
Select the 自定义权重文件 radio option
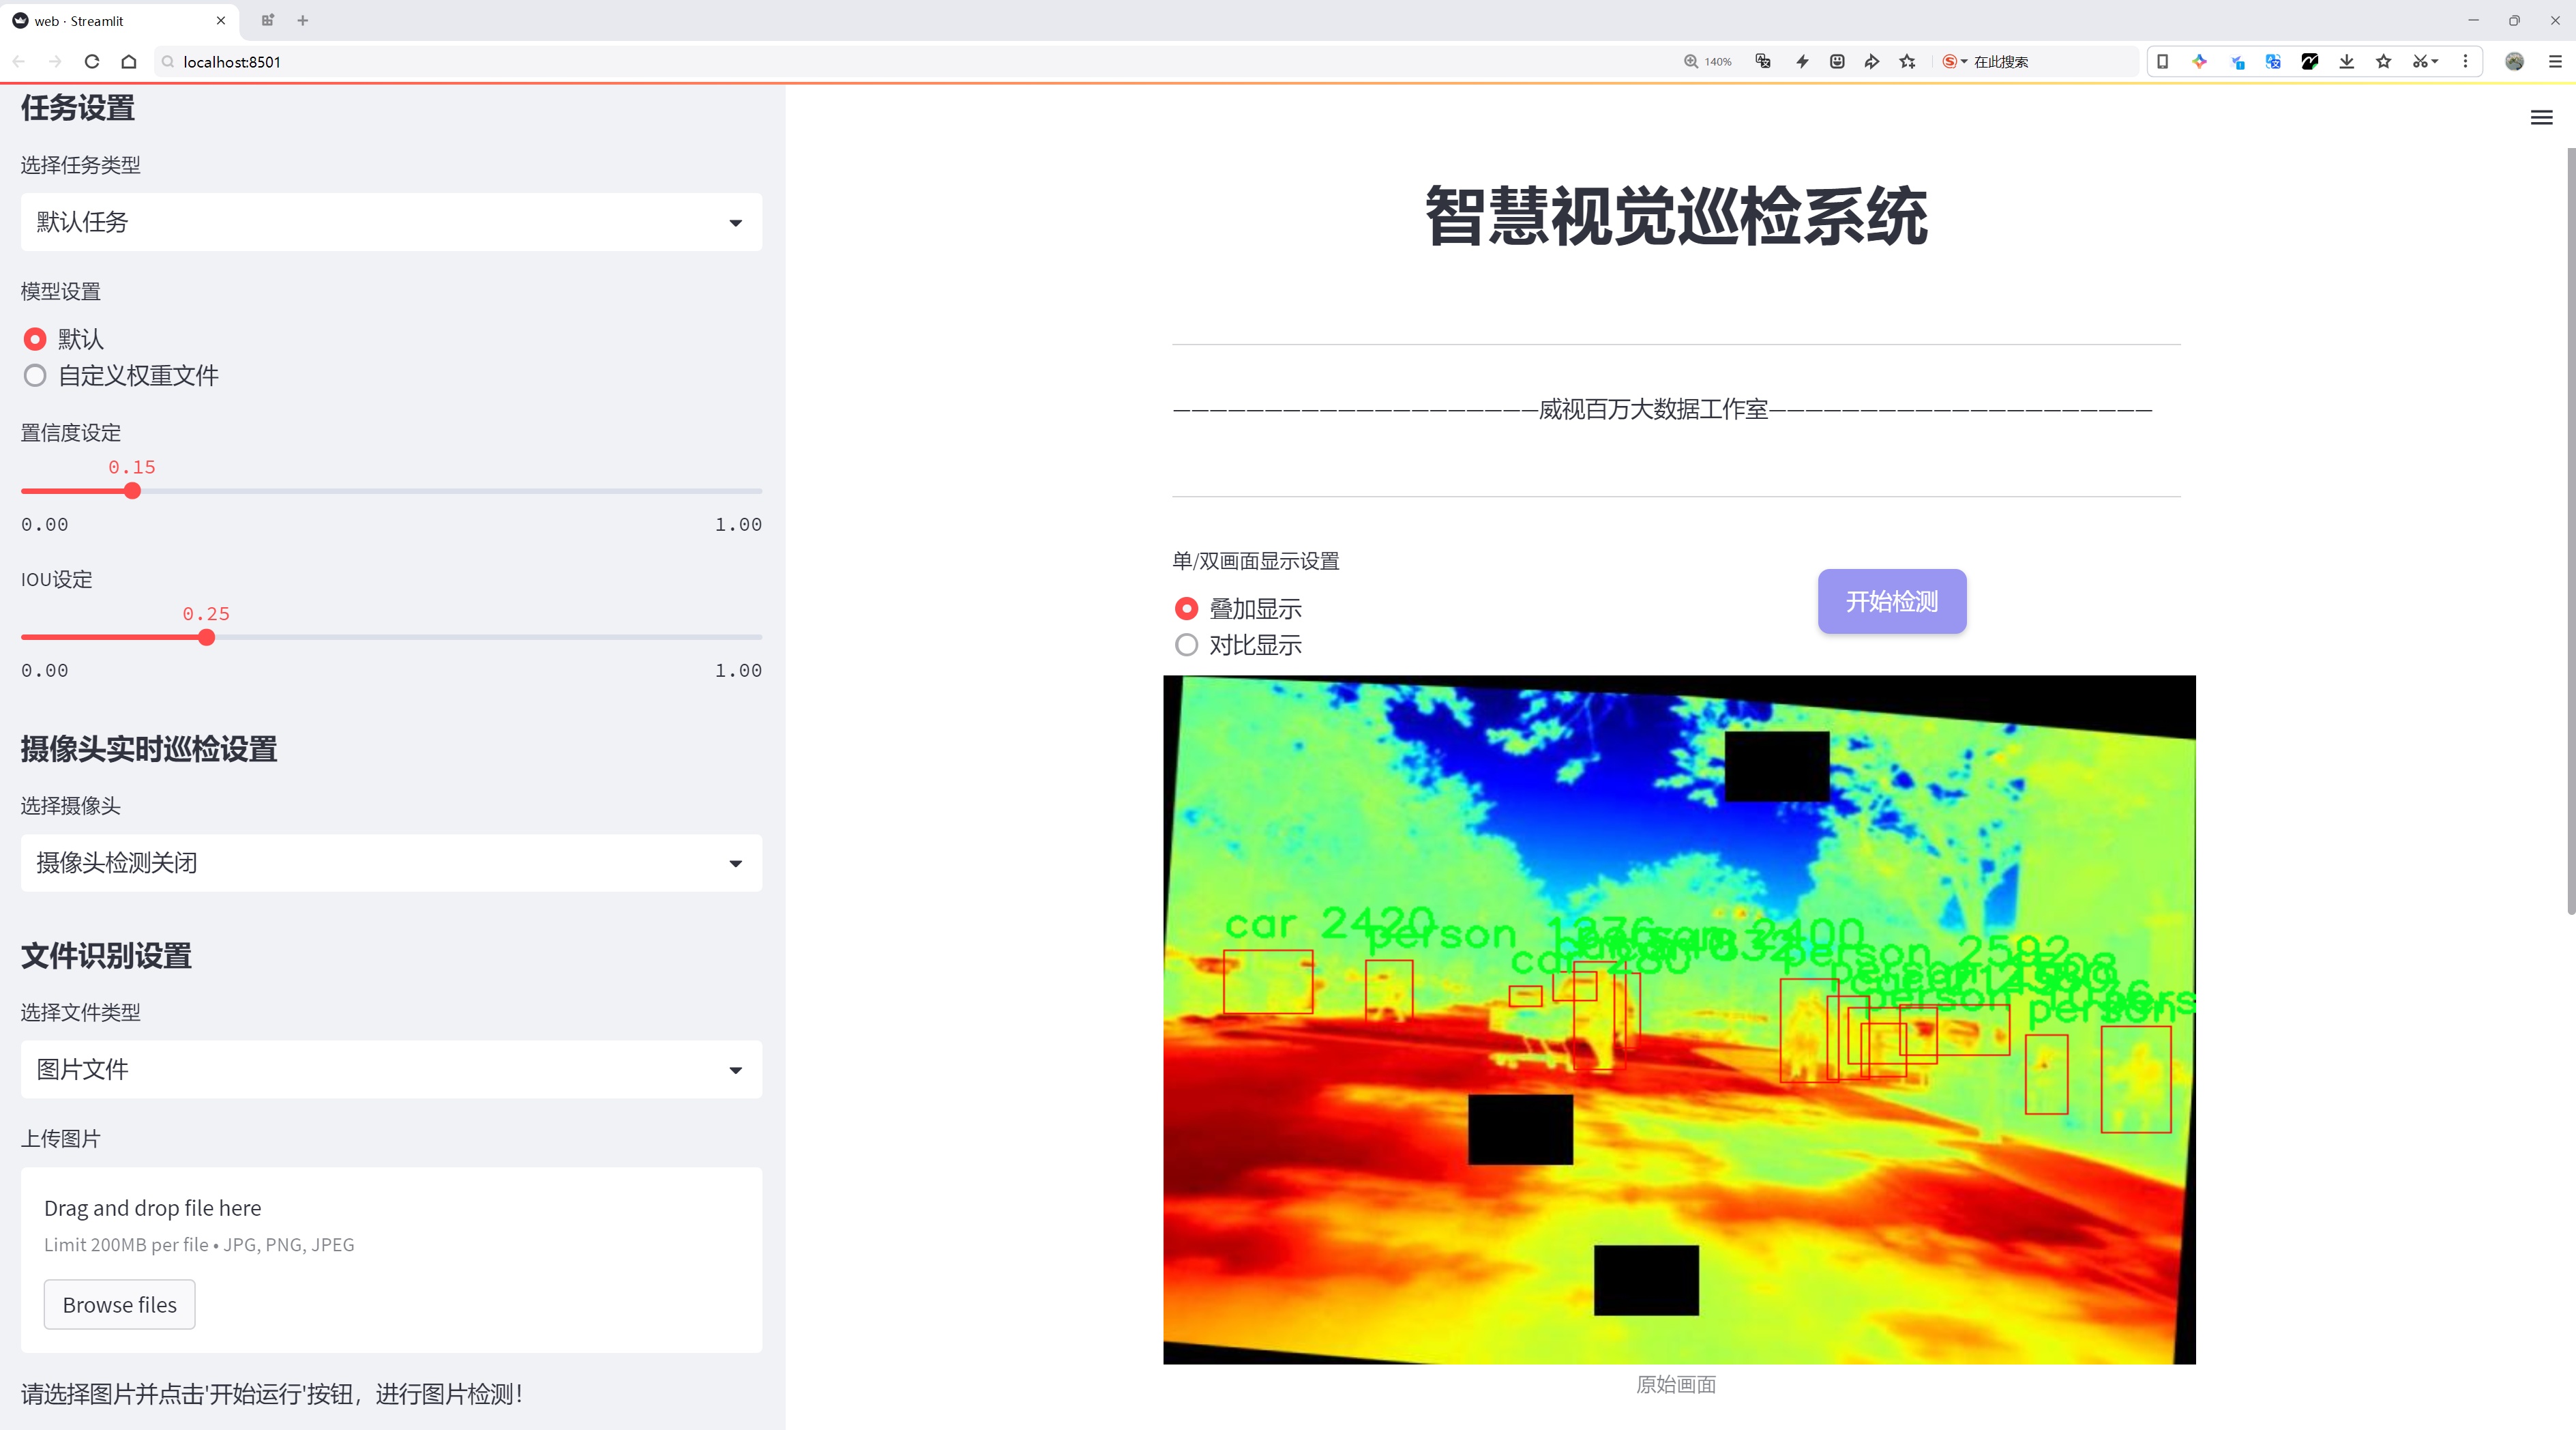tap(35, 376)
